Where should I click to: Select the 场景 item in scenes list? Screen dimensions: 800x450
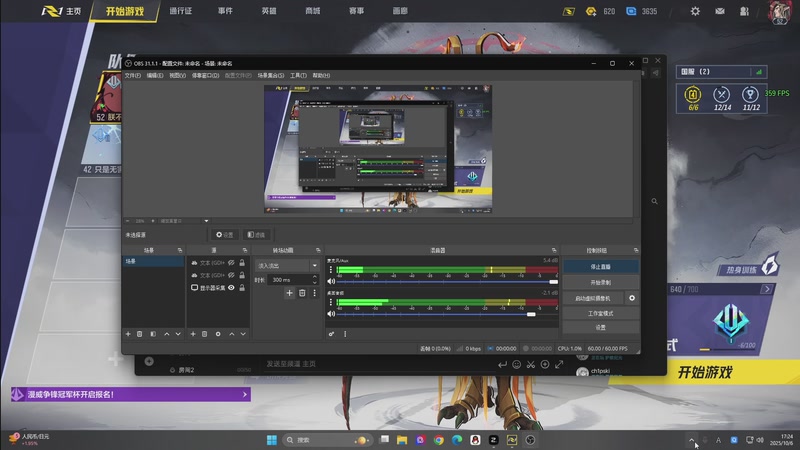[153, 261]
